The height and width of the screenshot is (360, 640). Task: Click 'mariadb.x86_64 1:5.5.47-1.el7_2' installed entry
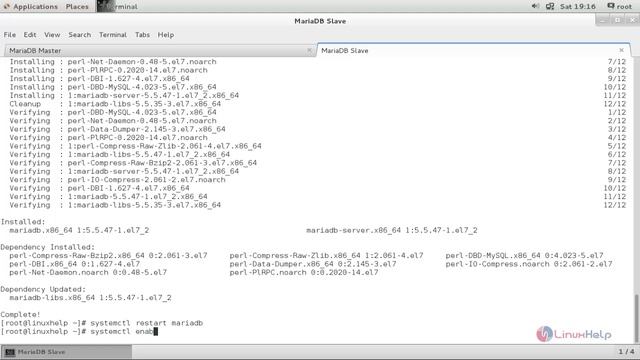pyautogui.click(x=79, y=230)
